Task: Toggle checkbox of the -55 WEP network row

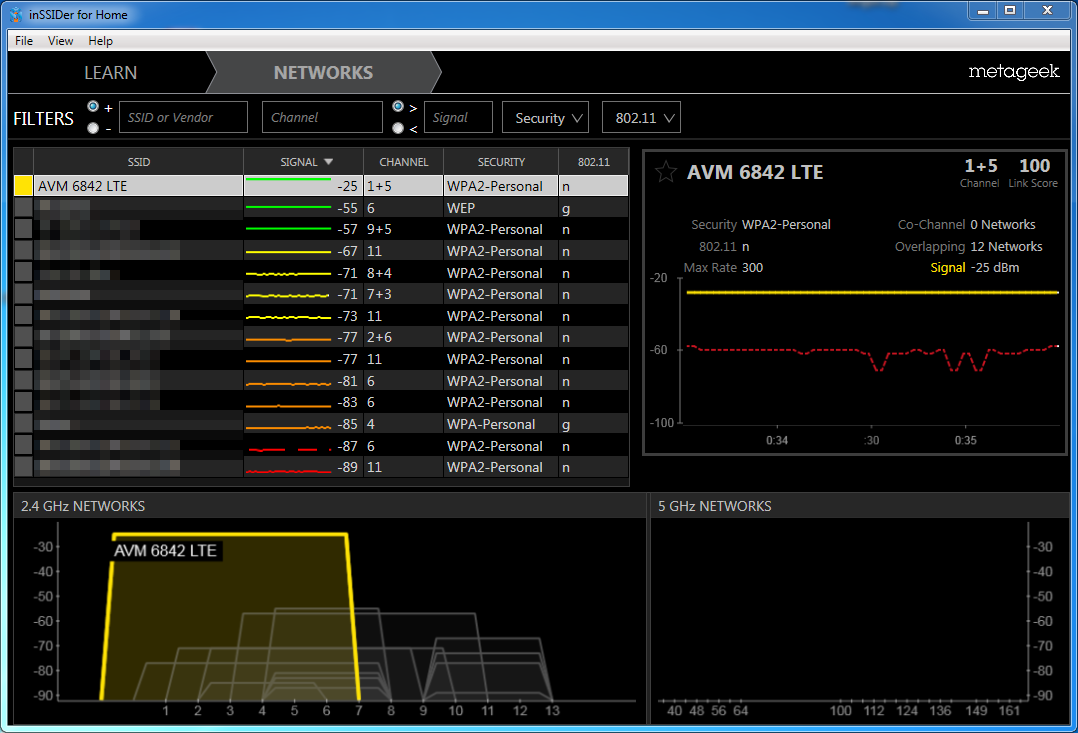Action: pyautogui.click(x=23, y=208)
